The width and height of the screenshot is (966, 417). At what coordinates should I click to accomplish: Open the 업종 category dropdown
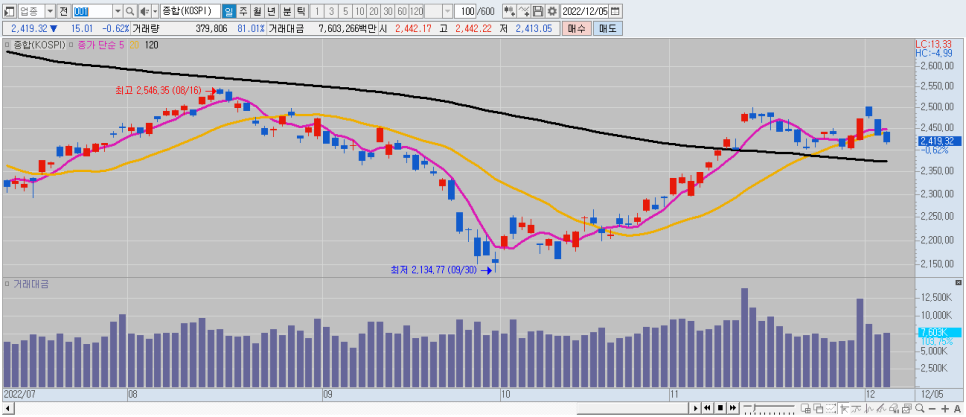click(50, 11)
